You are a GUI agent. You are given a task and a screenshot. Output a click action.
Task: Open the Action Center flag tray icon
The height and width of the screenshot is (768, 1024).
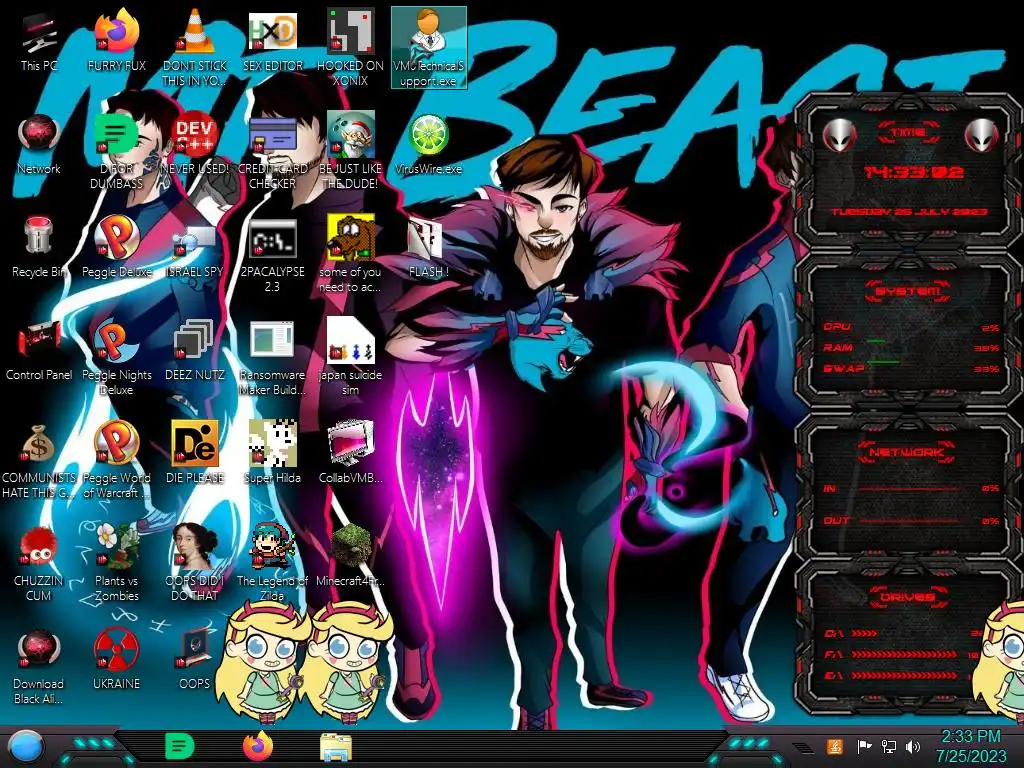click(864, 746)
